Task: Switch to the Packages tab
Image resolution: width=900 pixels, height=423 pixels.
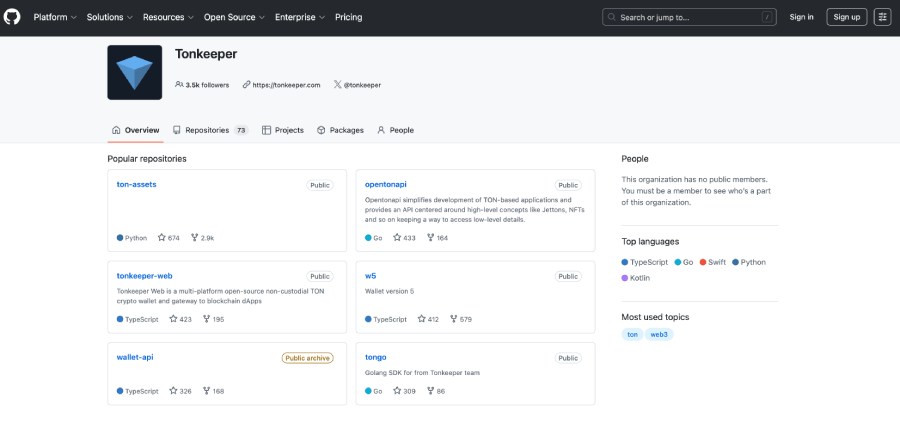Action: coord(340,130)
